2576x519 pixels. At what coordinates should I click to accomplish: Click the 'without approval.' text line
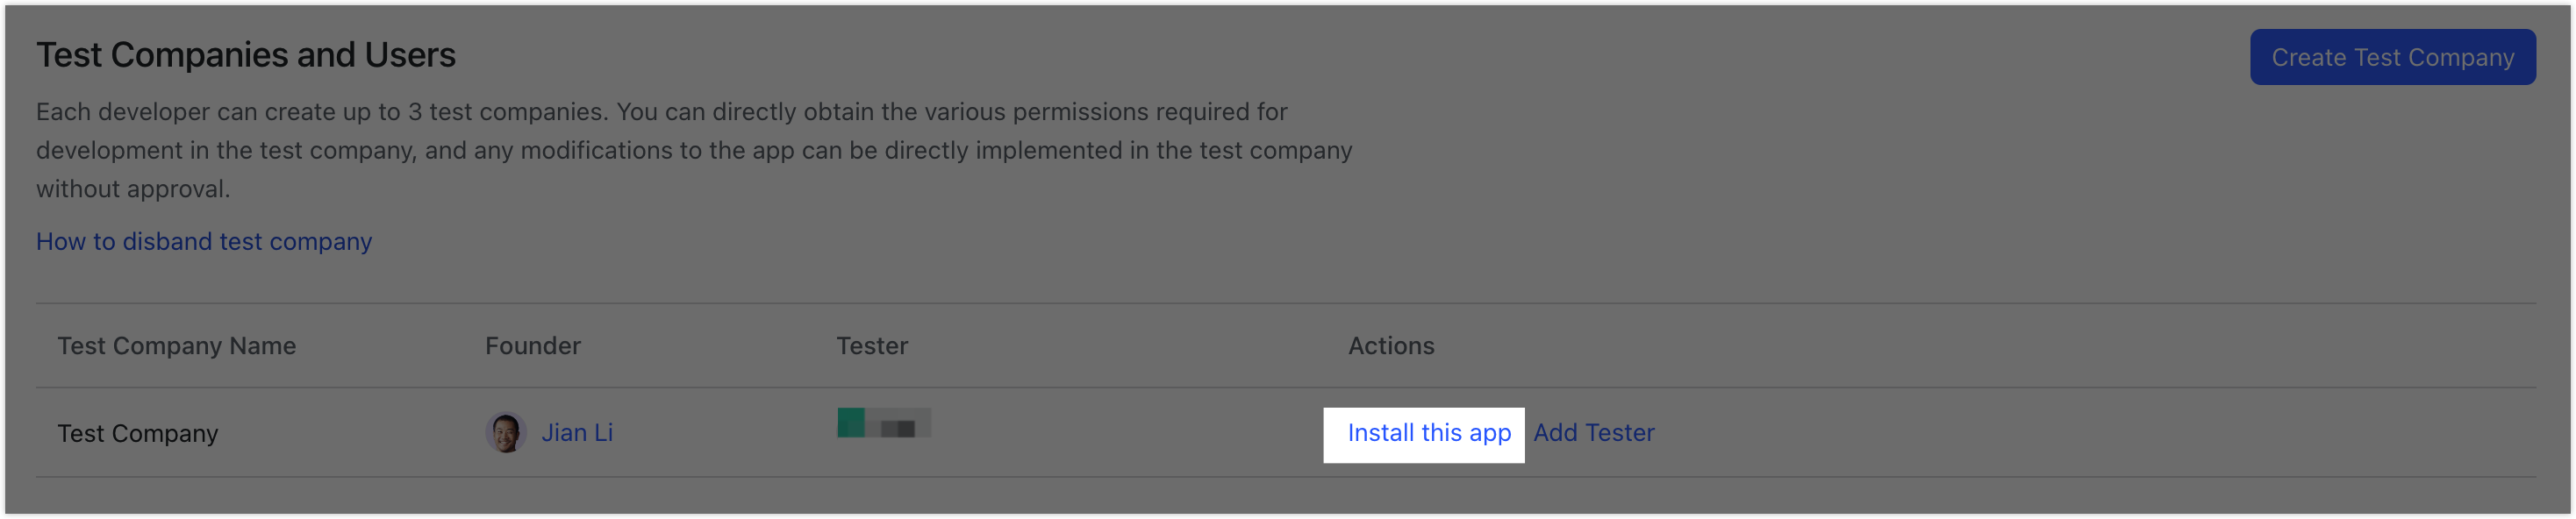pos(133,189)
